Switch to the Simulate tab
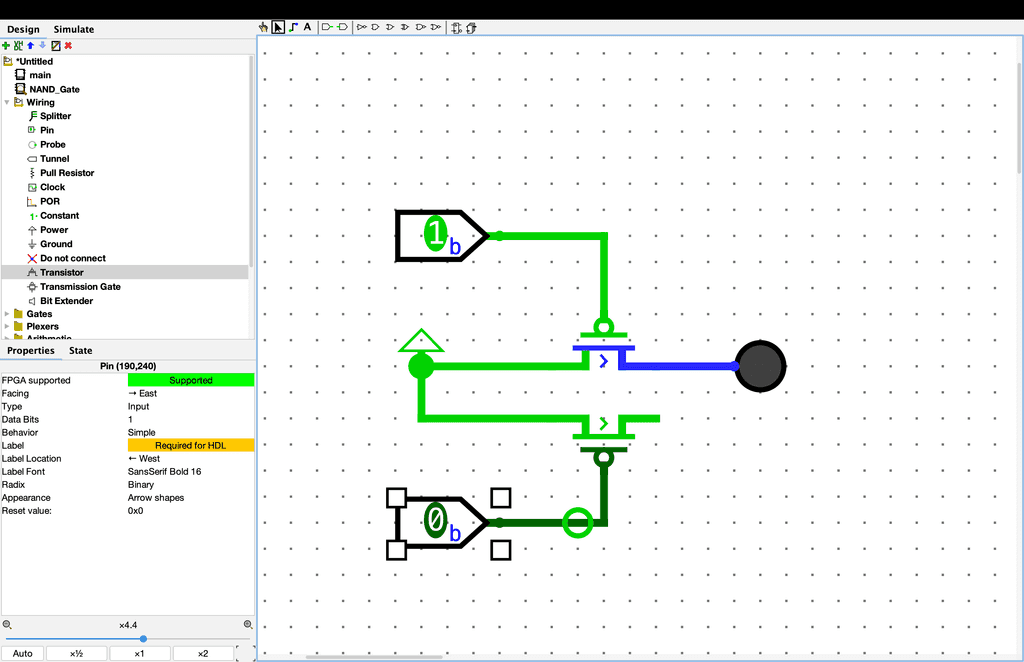Viewport: 1024px width, 662px height. click(74, 30)
